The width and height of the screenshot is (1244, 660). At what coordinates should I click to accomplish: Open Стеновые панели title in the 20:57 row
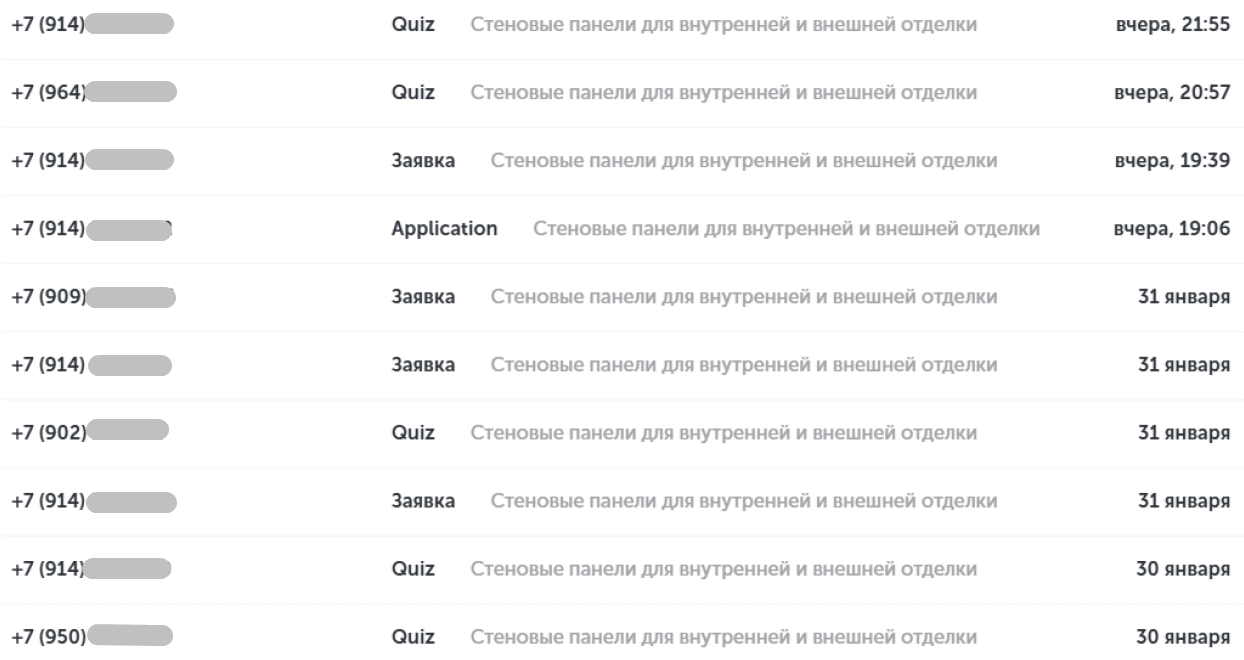pos(723,93)
